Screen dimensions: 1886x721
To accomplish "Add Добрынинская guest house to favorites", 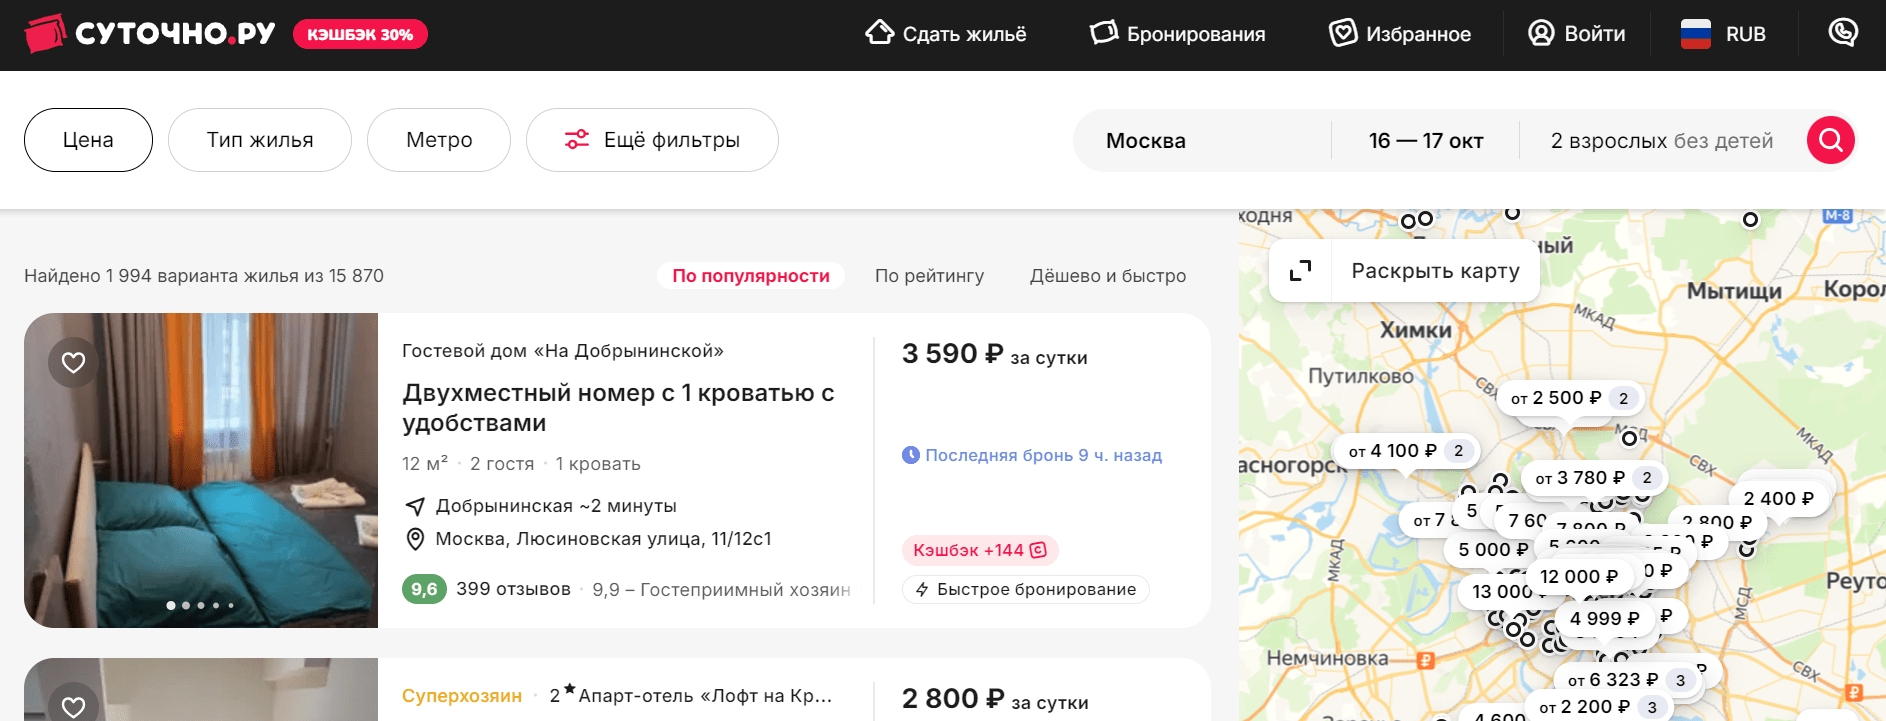I will (73, 362).
